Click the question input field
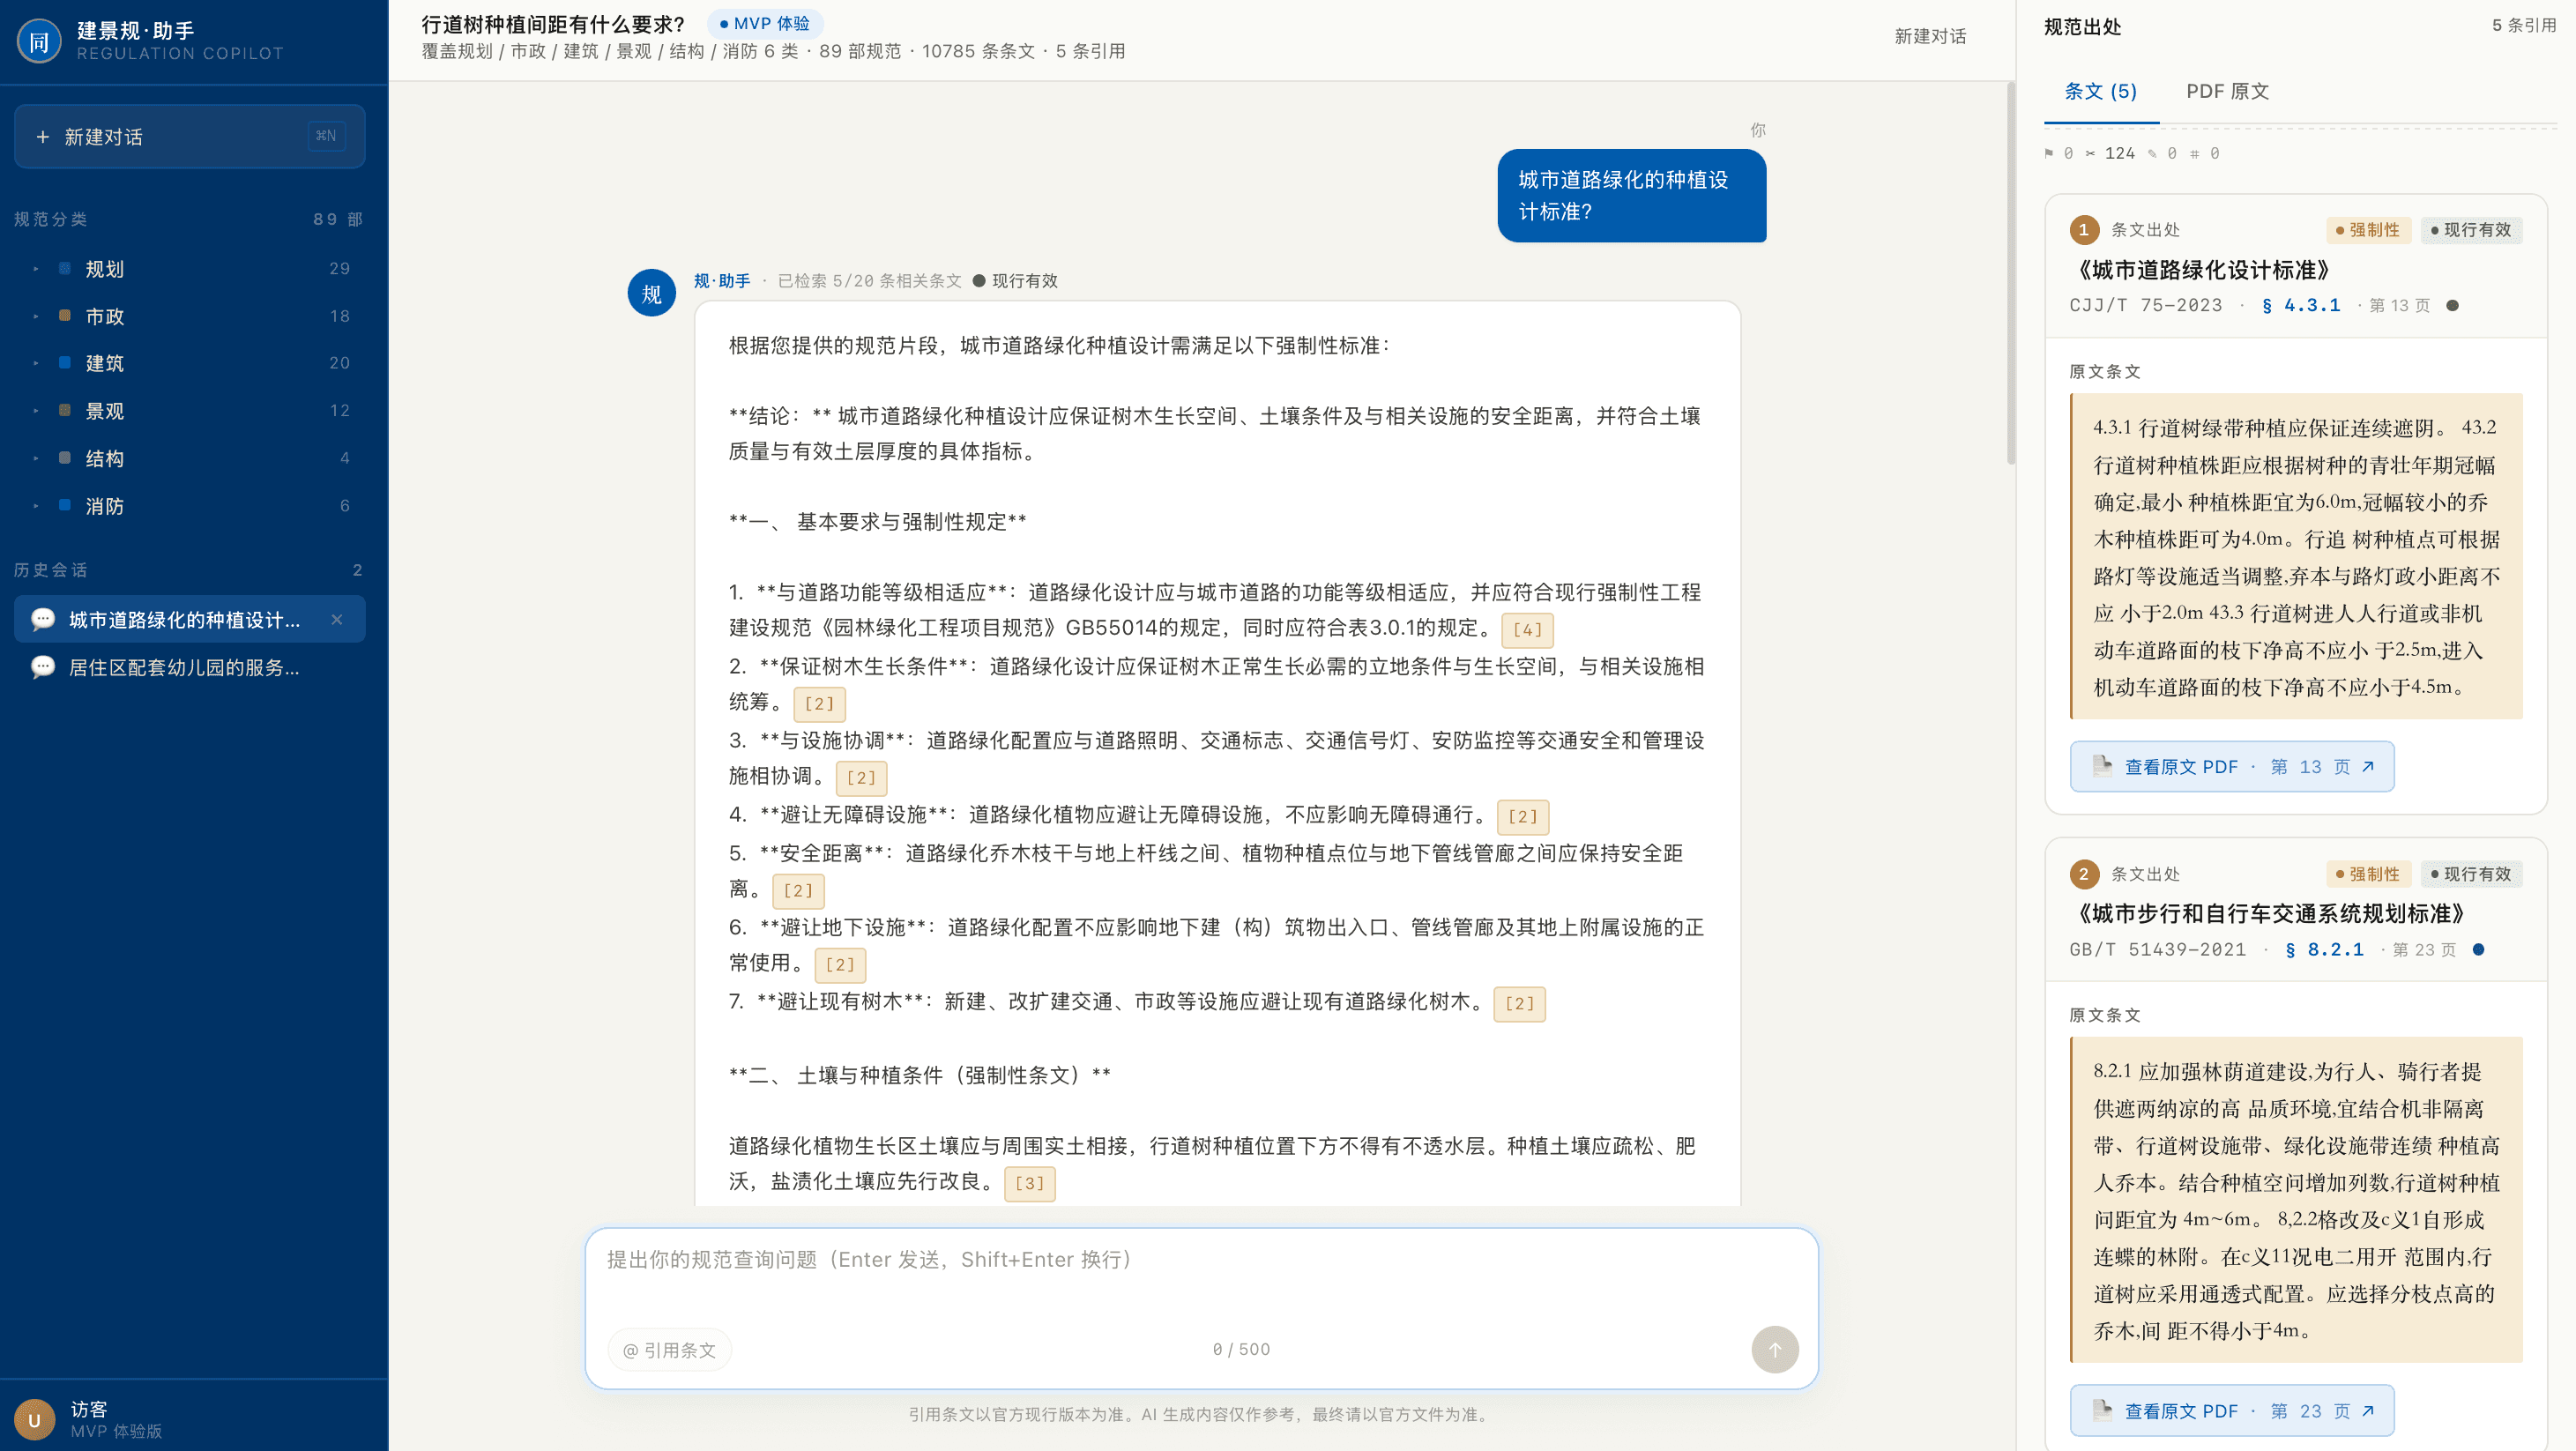 (1200, 1272)
